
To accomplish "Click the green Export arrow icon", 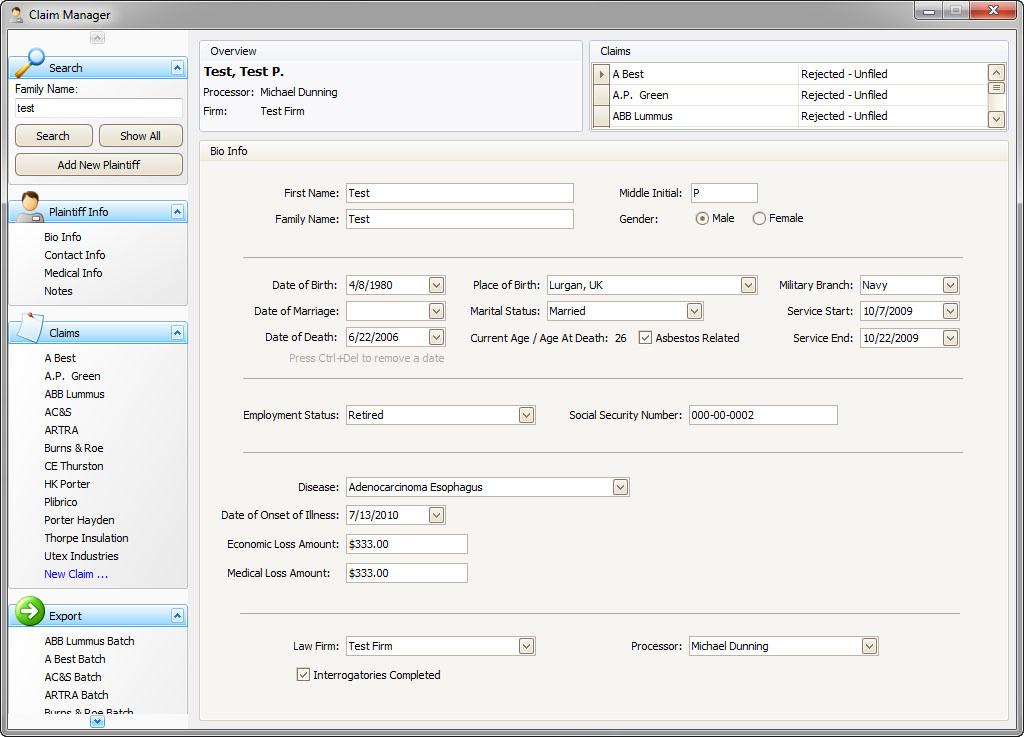I will point(30,611).
